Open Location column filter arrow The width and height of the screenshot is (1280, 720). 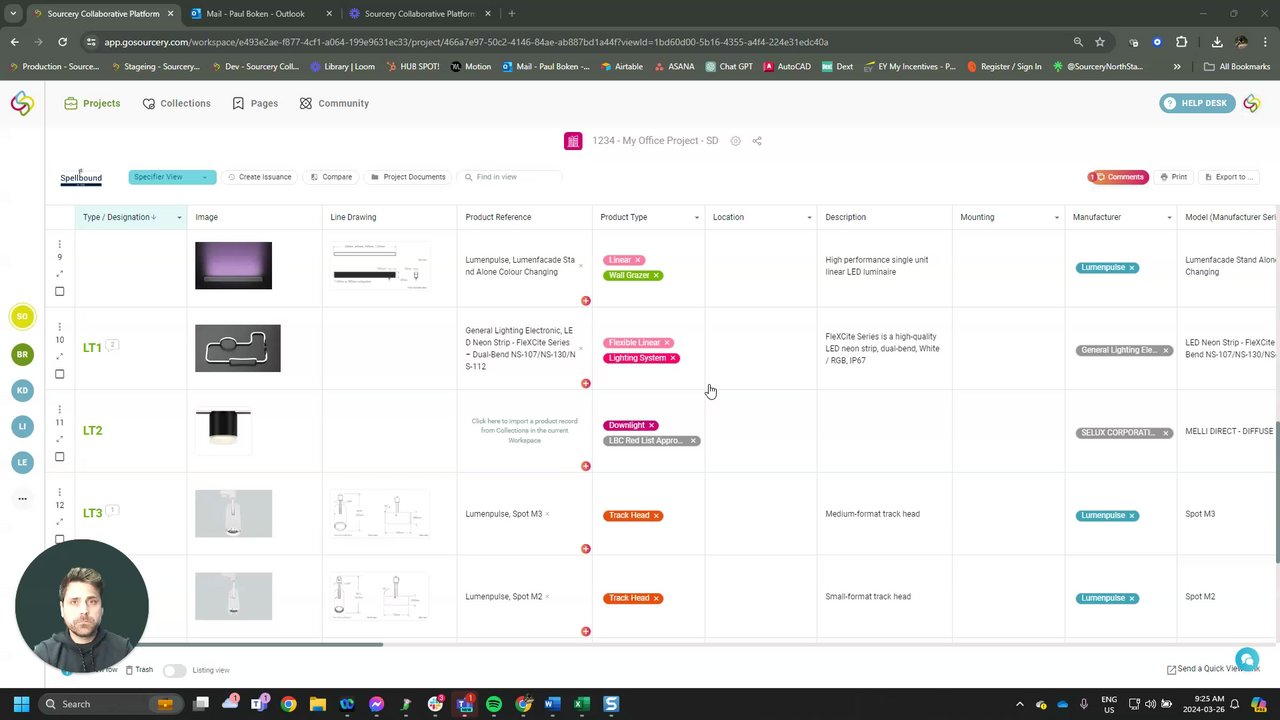(x=809, y=217)
